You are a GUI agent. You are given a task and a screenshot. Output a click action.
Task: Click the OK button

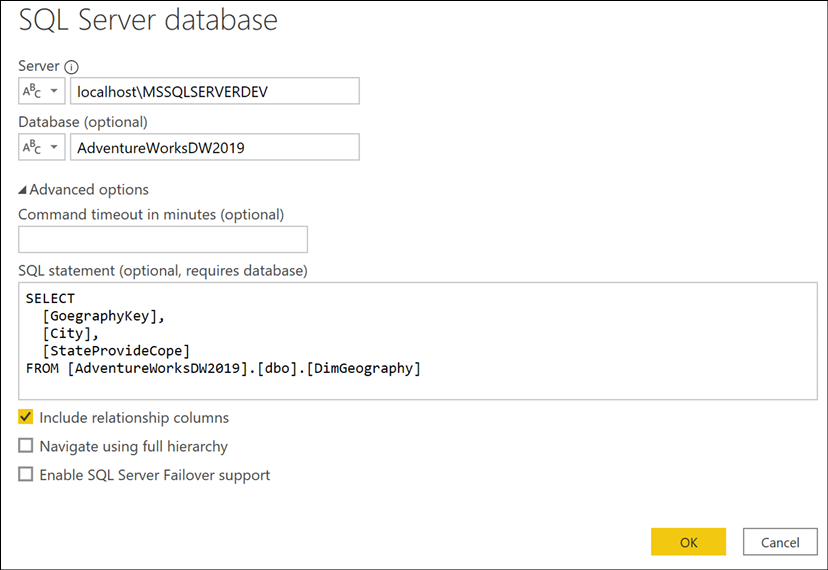(x=688, y=541)
